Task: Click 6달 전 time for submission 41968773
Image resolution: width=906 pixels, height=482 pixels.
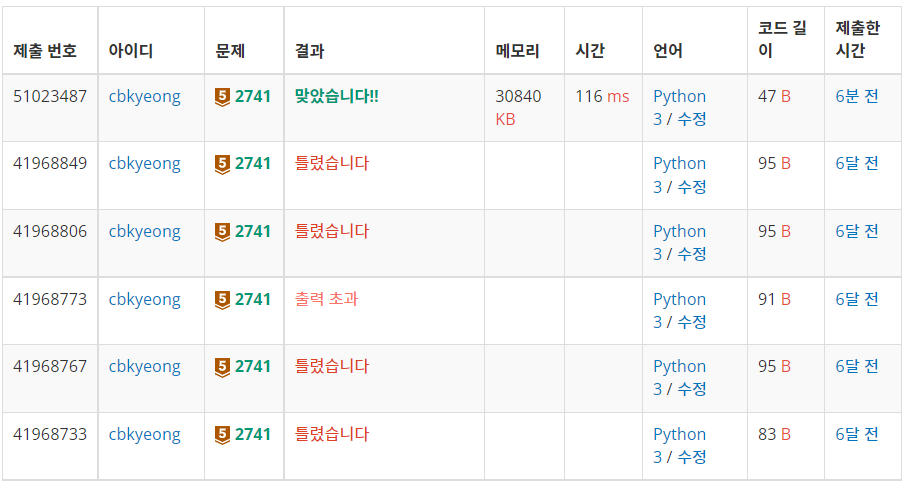Action: [857, 299]
